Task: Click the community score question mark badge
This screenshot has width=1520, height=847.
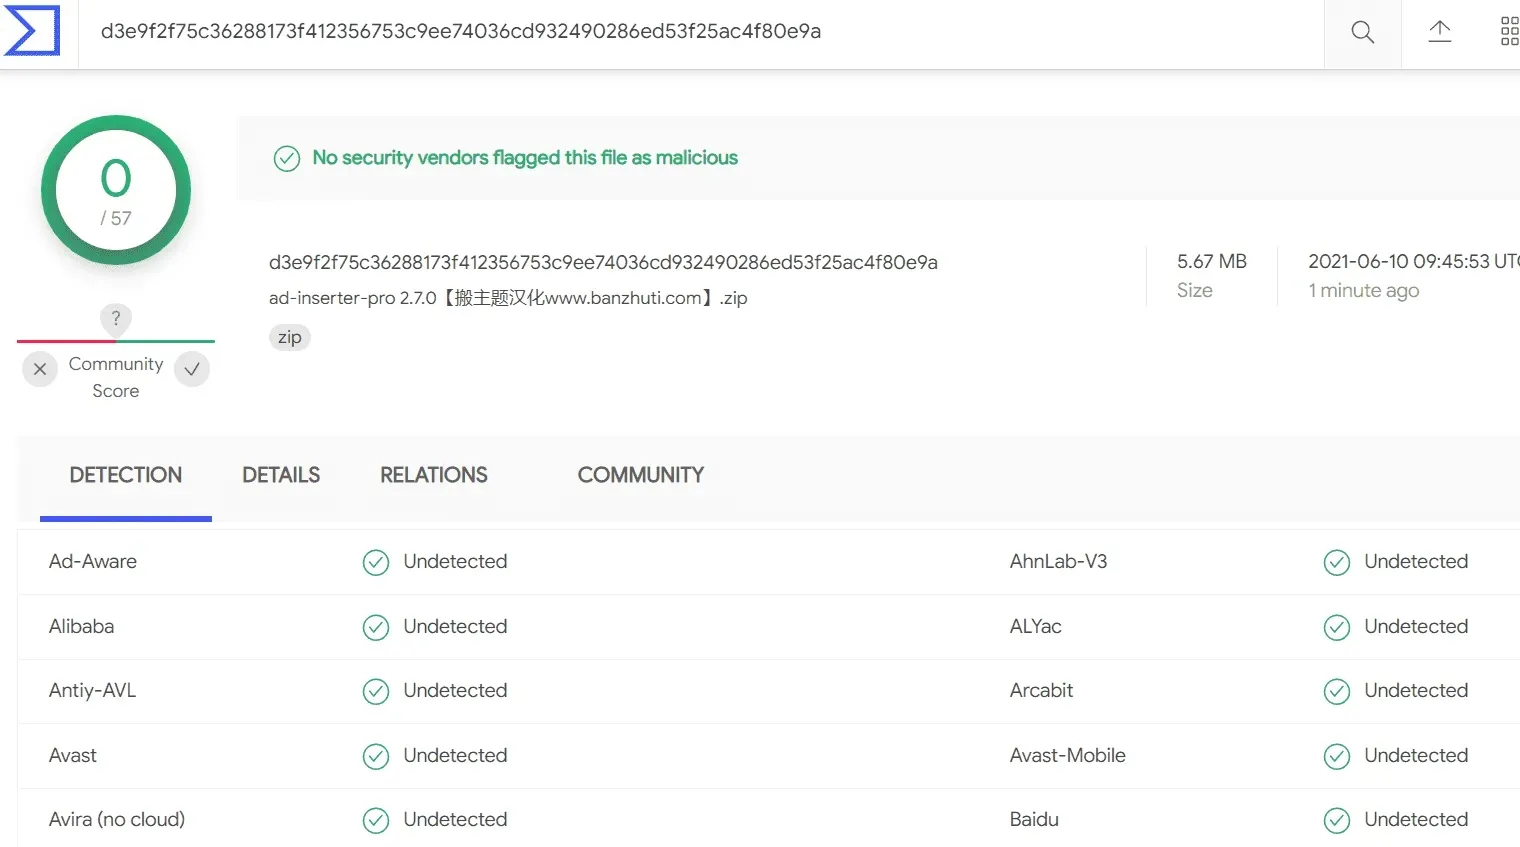Action: tap(116, 319)
